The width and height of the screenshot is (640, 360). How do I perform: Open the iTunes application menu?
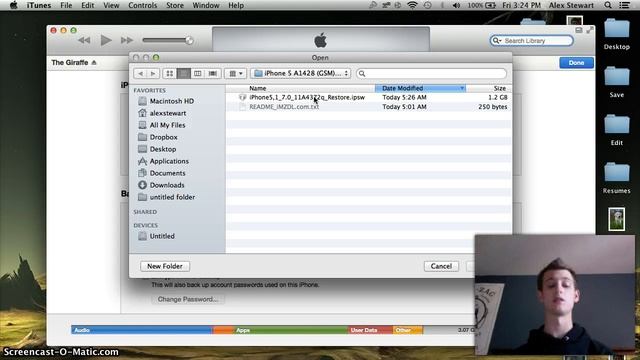click(39, 5)
